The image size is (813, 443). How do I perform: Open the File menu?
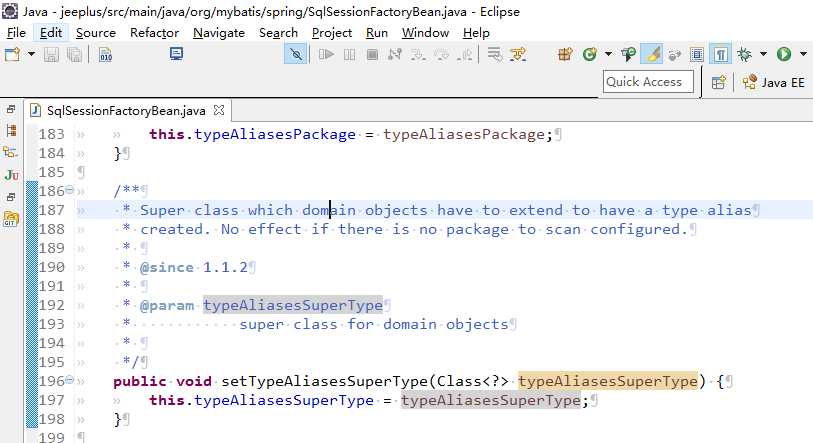click(17, 33)
